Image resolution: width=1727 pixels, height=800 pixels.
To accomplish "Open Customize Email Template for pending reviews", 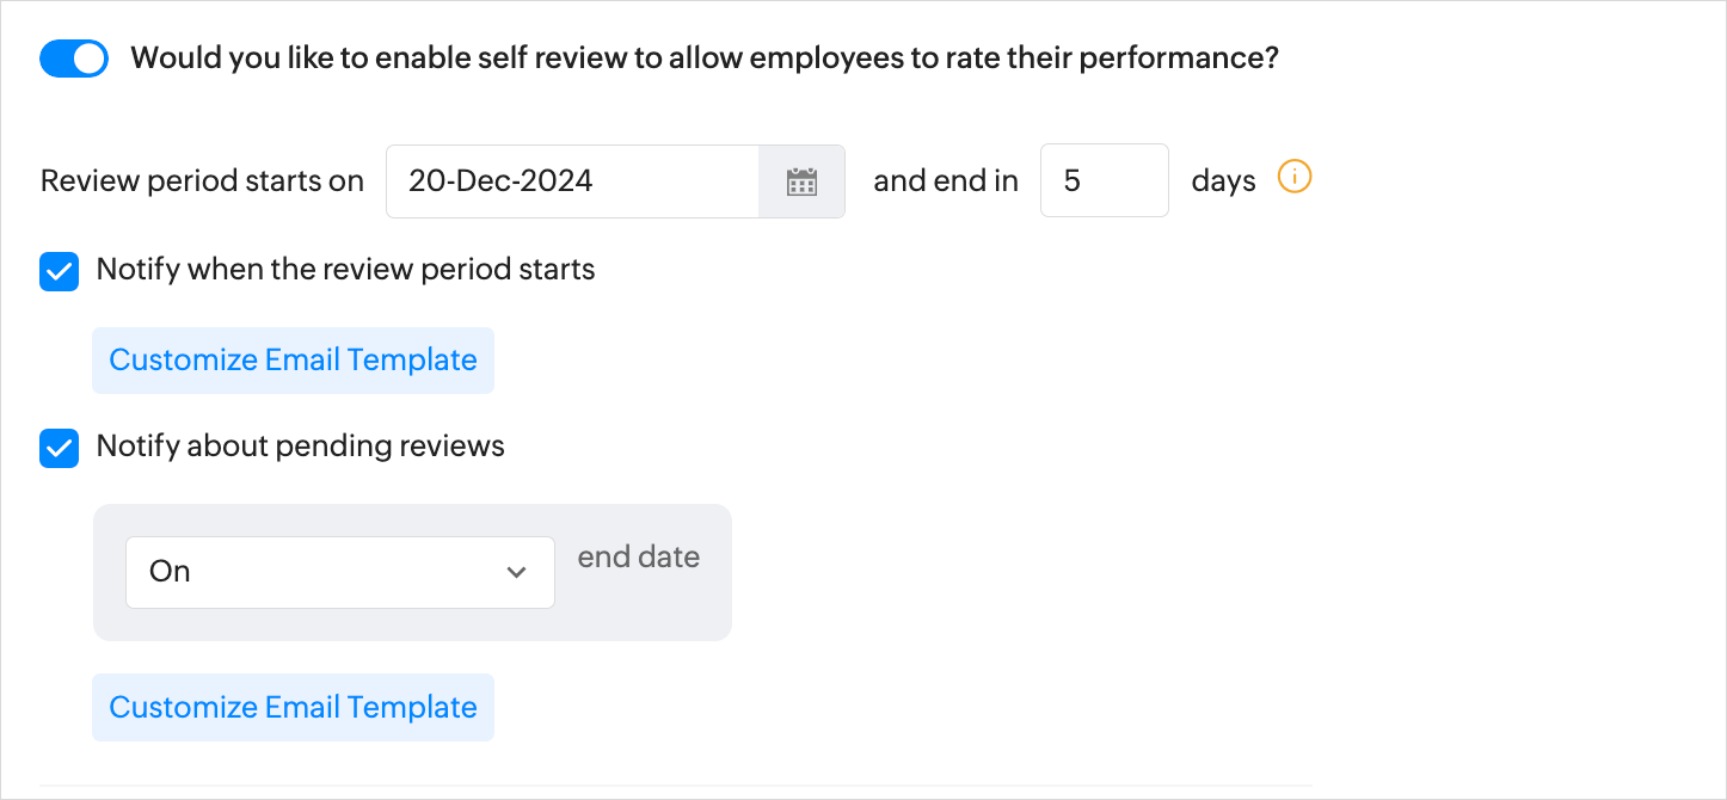I will tap(293, 707).
